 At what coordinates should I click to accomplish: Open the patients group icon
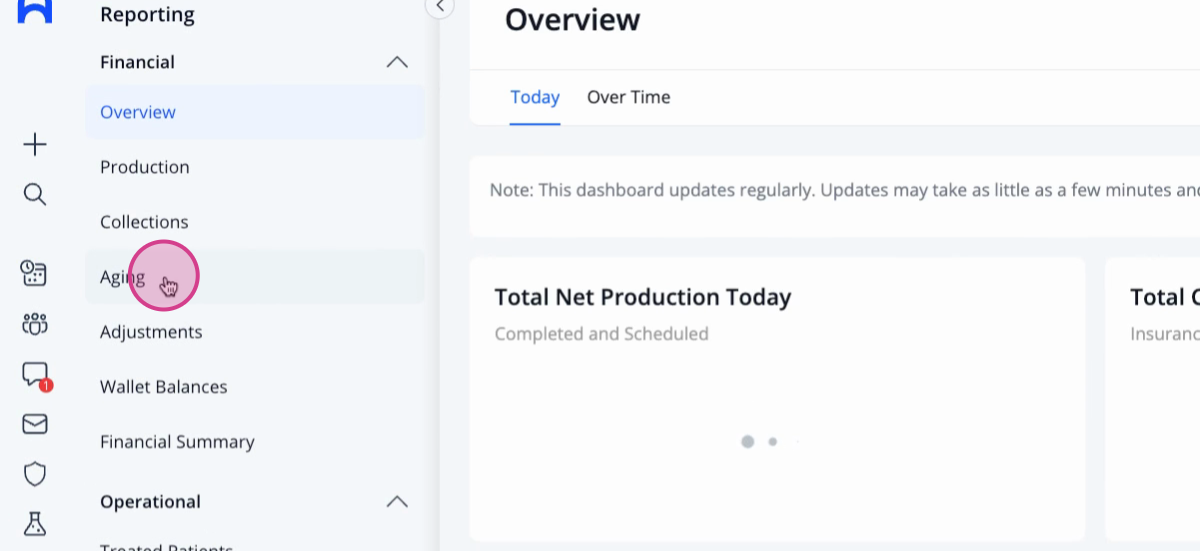tap(35, 323)
